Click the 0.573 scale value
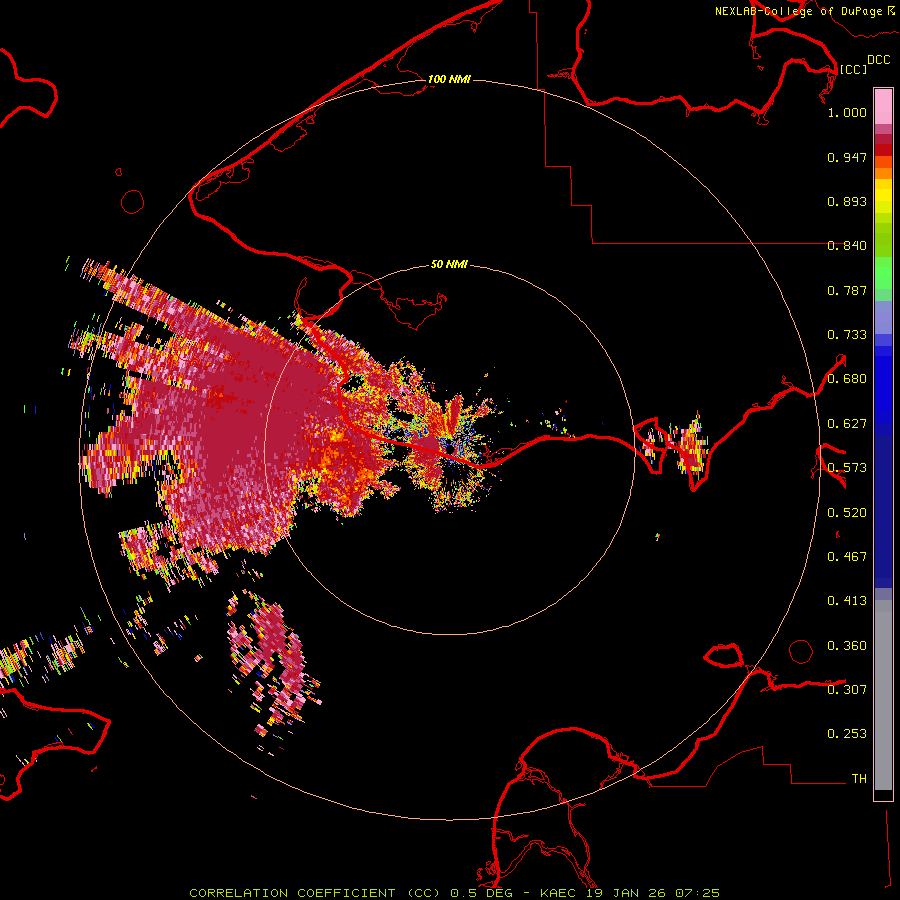This screenshot has height=900, width=900. tap(847, 468)
